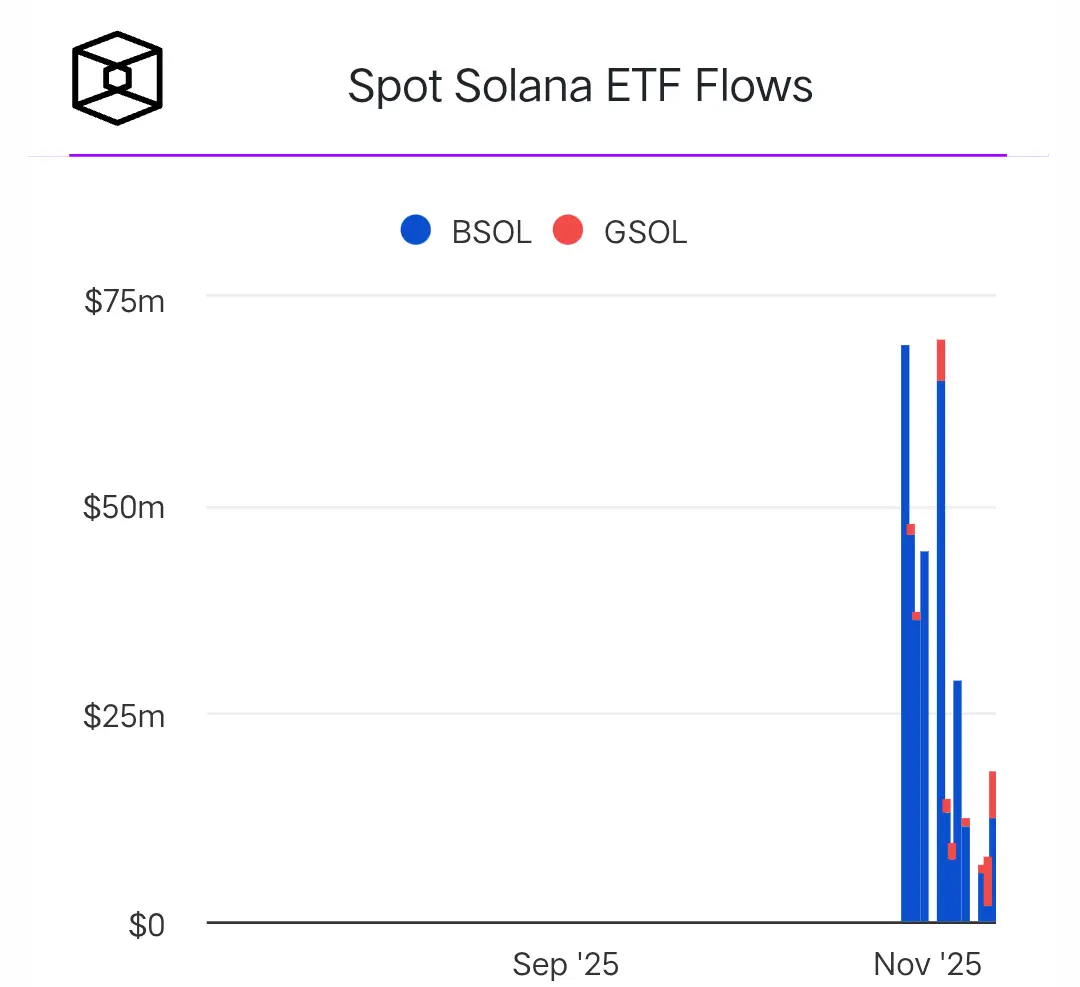Image resolution: width=1080 pixels, height=987 pixels.
Task: Click the $25m y-axis label
Action: [x=125, y=716]
